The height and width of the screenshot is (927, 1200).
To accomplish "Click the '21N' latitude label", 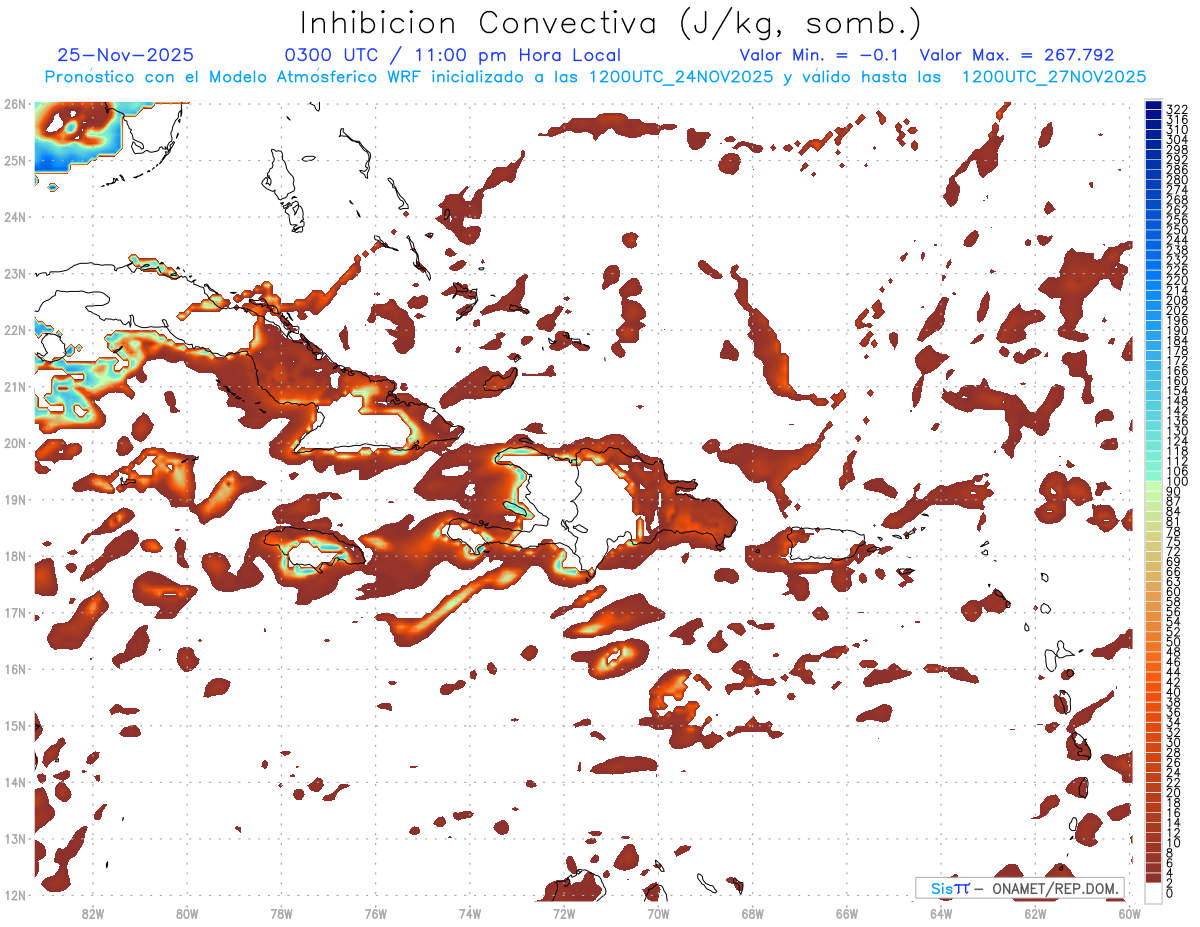I will point(15,386).
